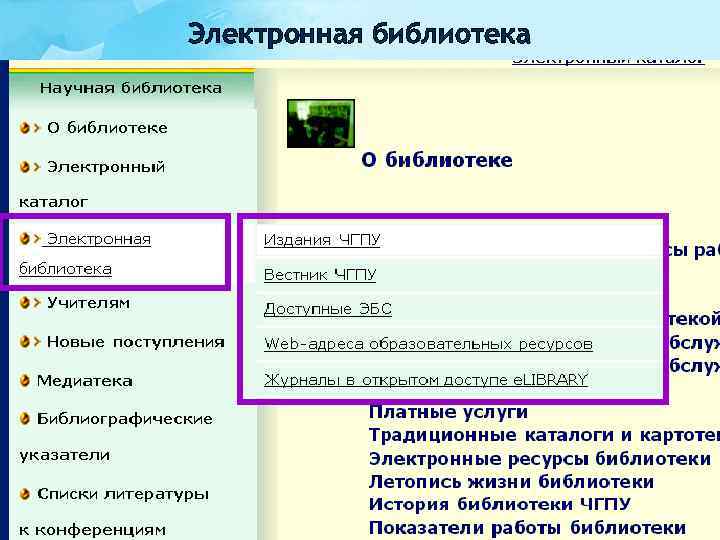Open О библиотеке in sidebar menu
Viewport: 720px width, 540px height.
107,128
